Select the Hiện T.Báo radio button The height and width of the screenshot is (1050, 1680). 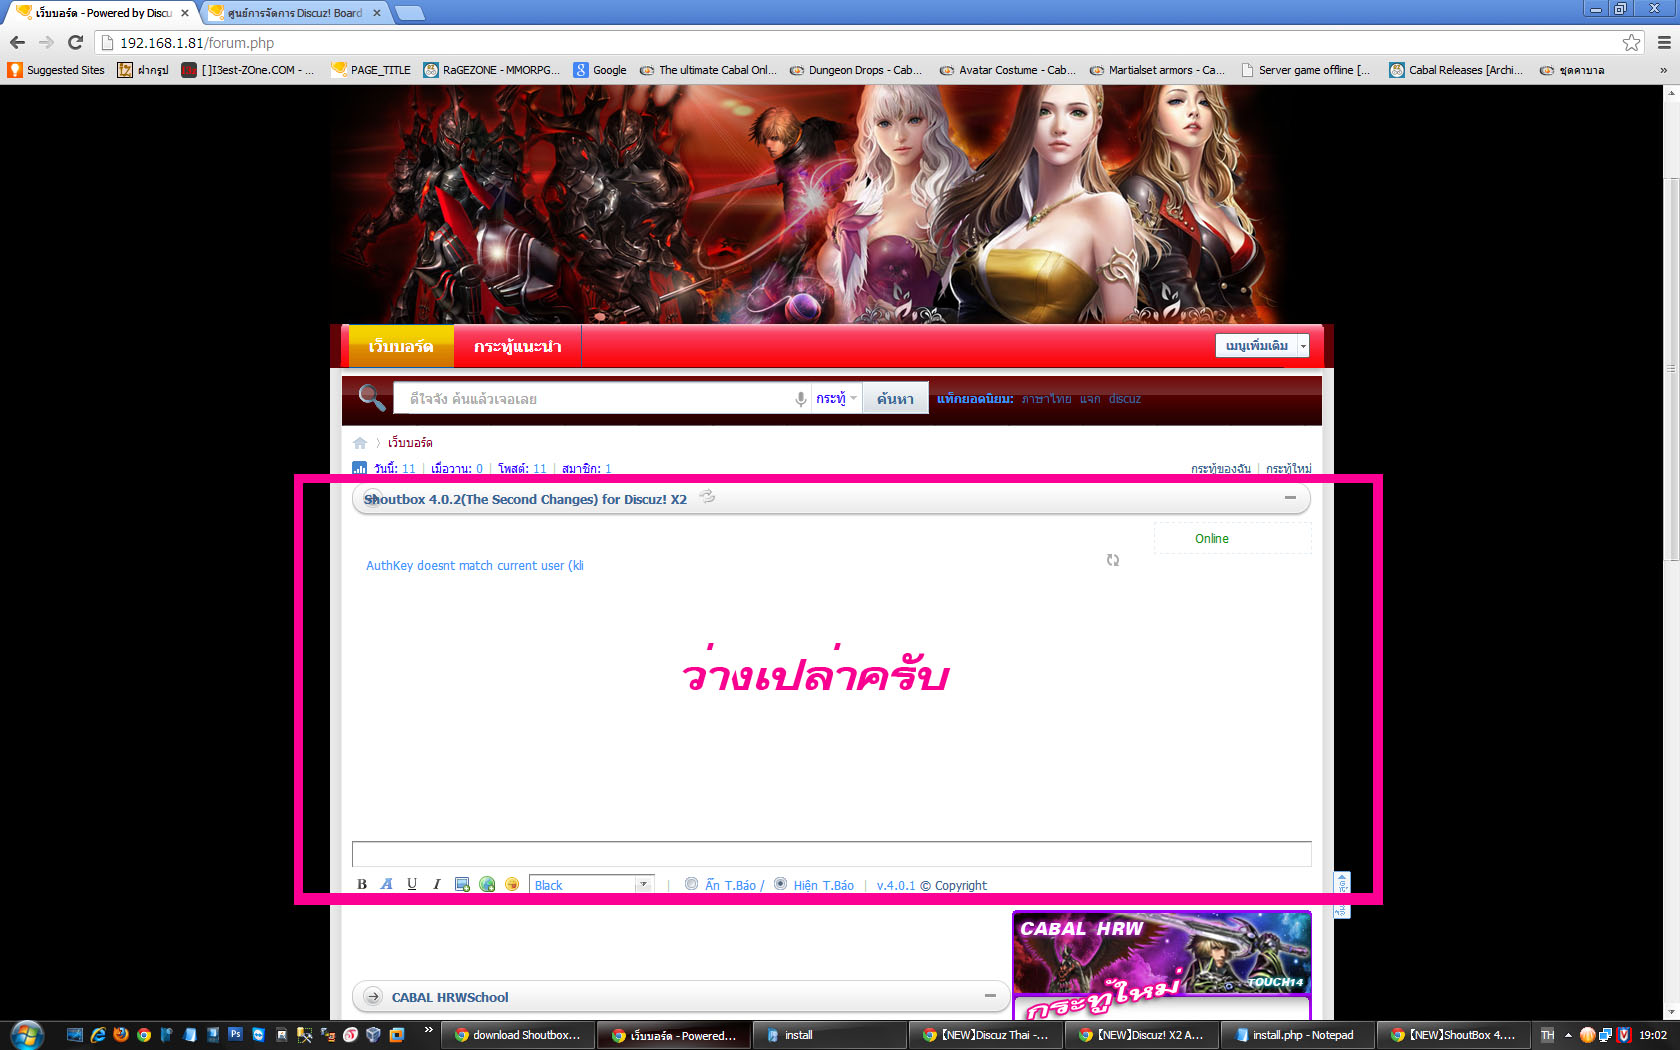(x=780, y=884)
